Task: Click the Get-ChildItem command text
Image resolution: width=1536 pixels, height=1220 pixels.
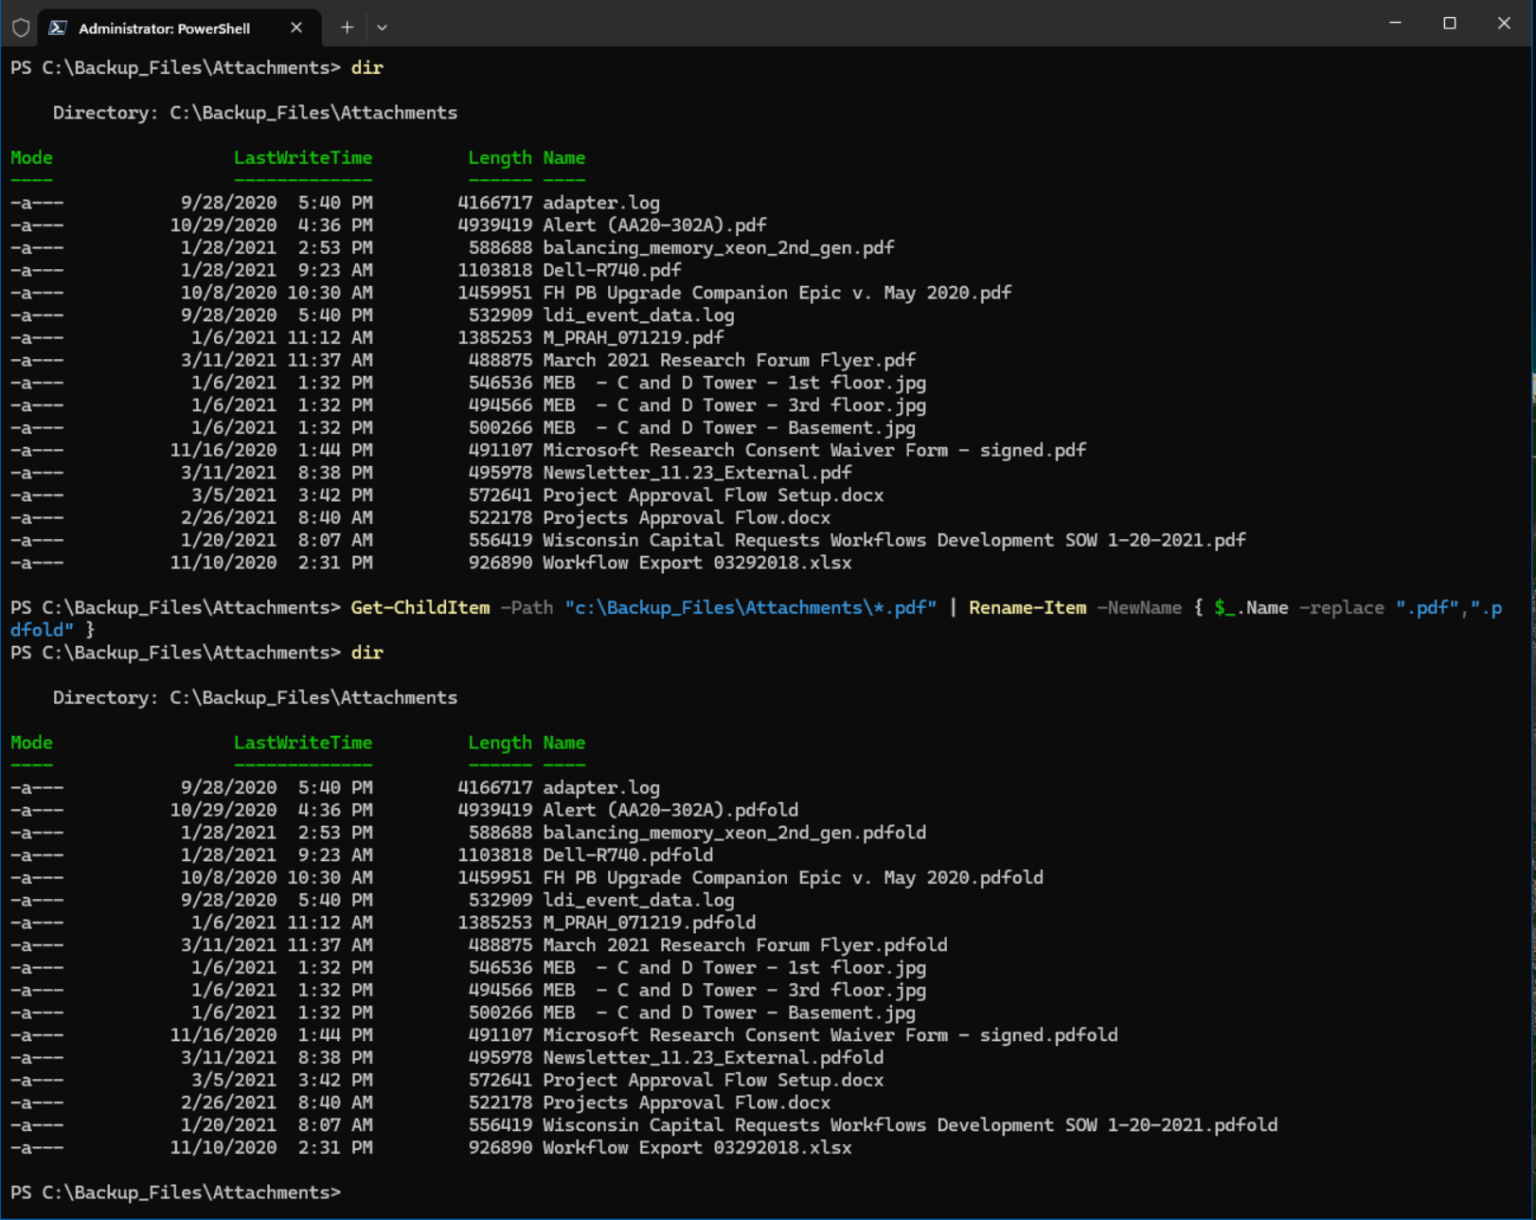Action: point(420,607)
